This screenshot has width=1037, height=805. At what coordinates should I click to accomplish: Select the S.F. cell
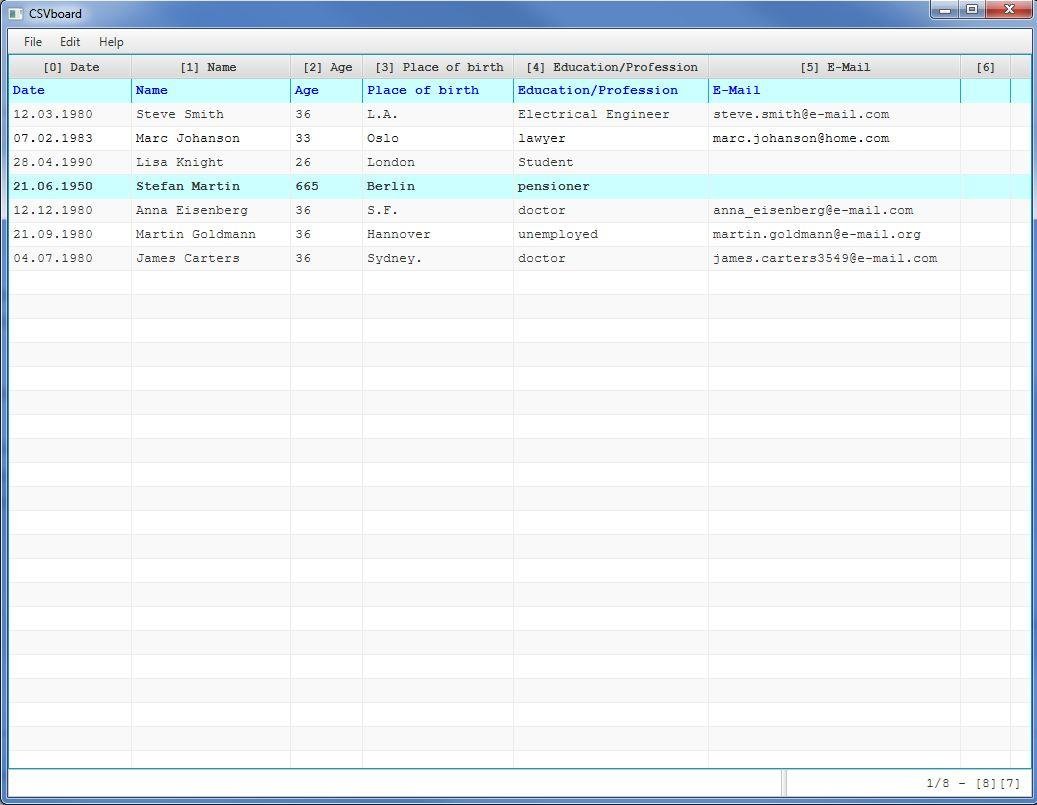[438, 210]
